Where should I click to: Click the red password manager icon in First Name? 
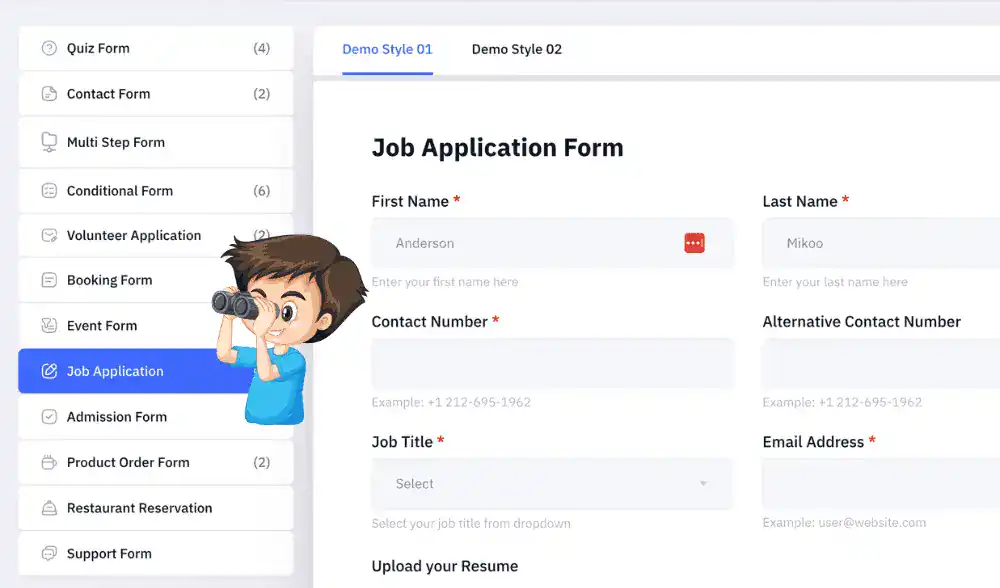tap(694, 243)
